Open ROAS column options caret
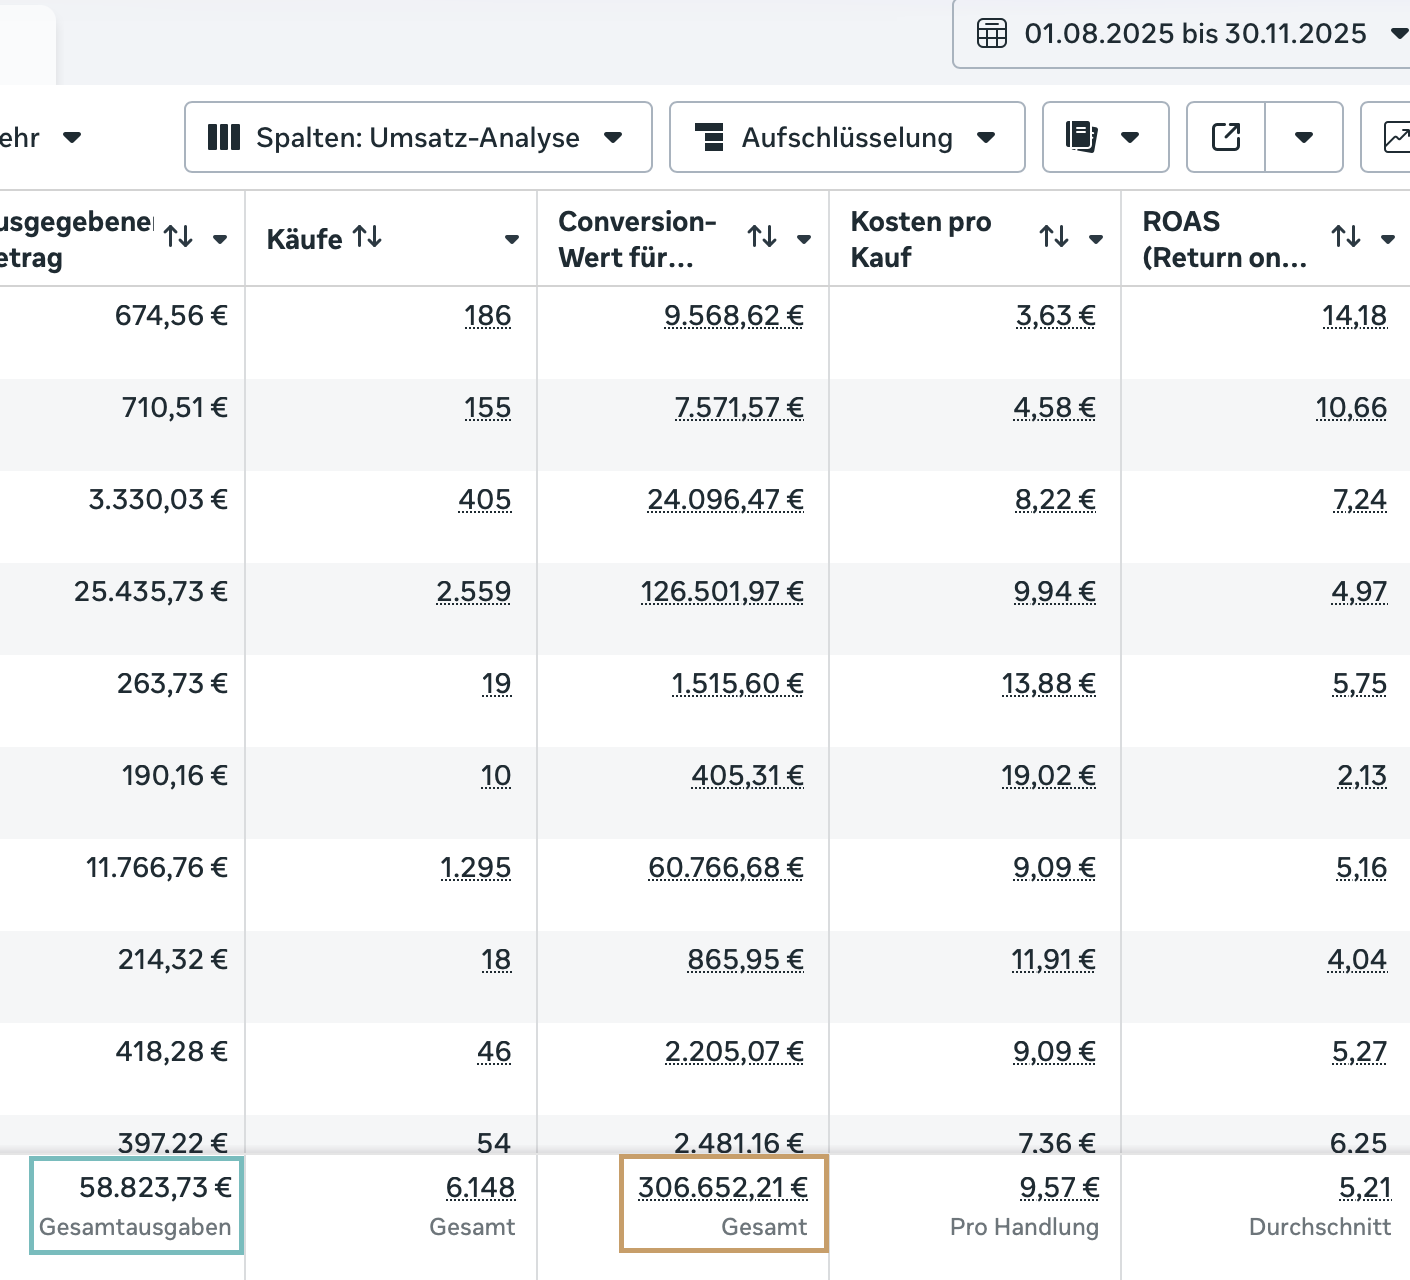 tap(1388, 239)
